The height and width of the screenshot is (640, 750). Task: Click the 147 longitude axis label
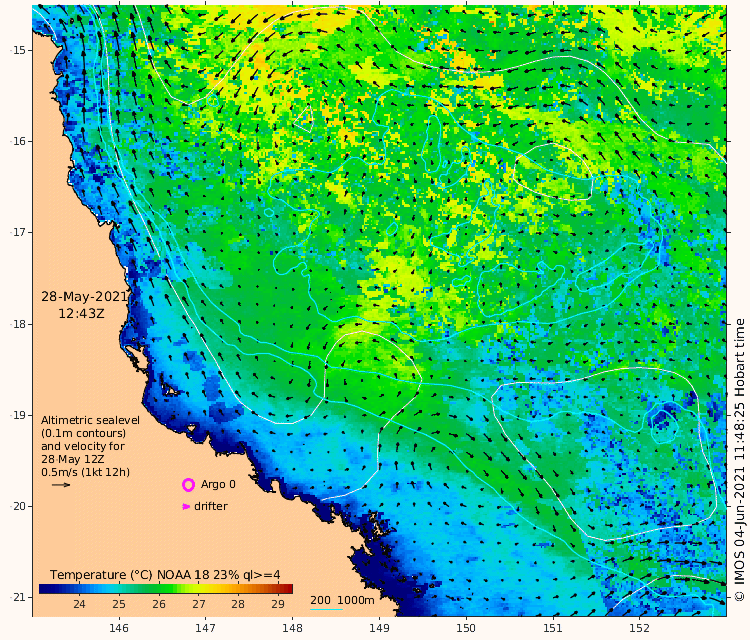pos(206,628)
